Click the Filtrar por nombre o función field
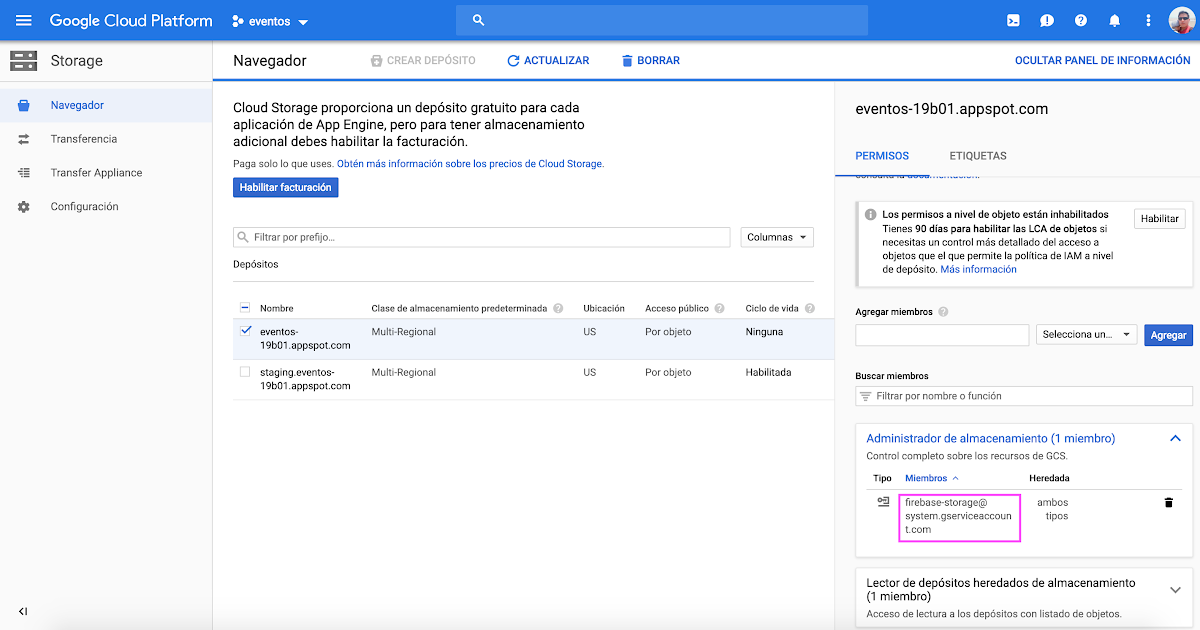 pyautogui.click(x=1024, y=396)
